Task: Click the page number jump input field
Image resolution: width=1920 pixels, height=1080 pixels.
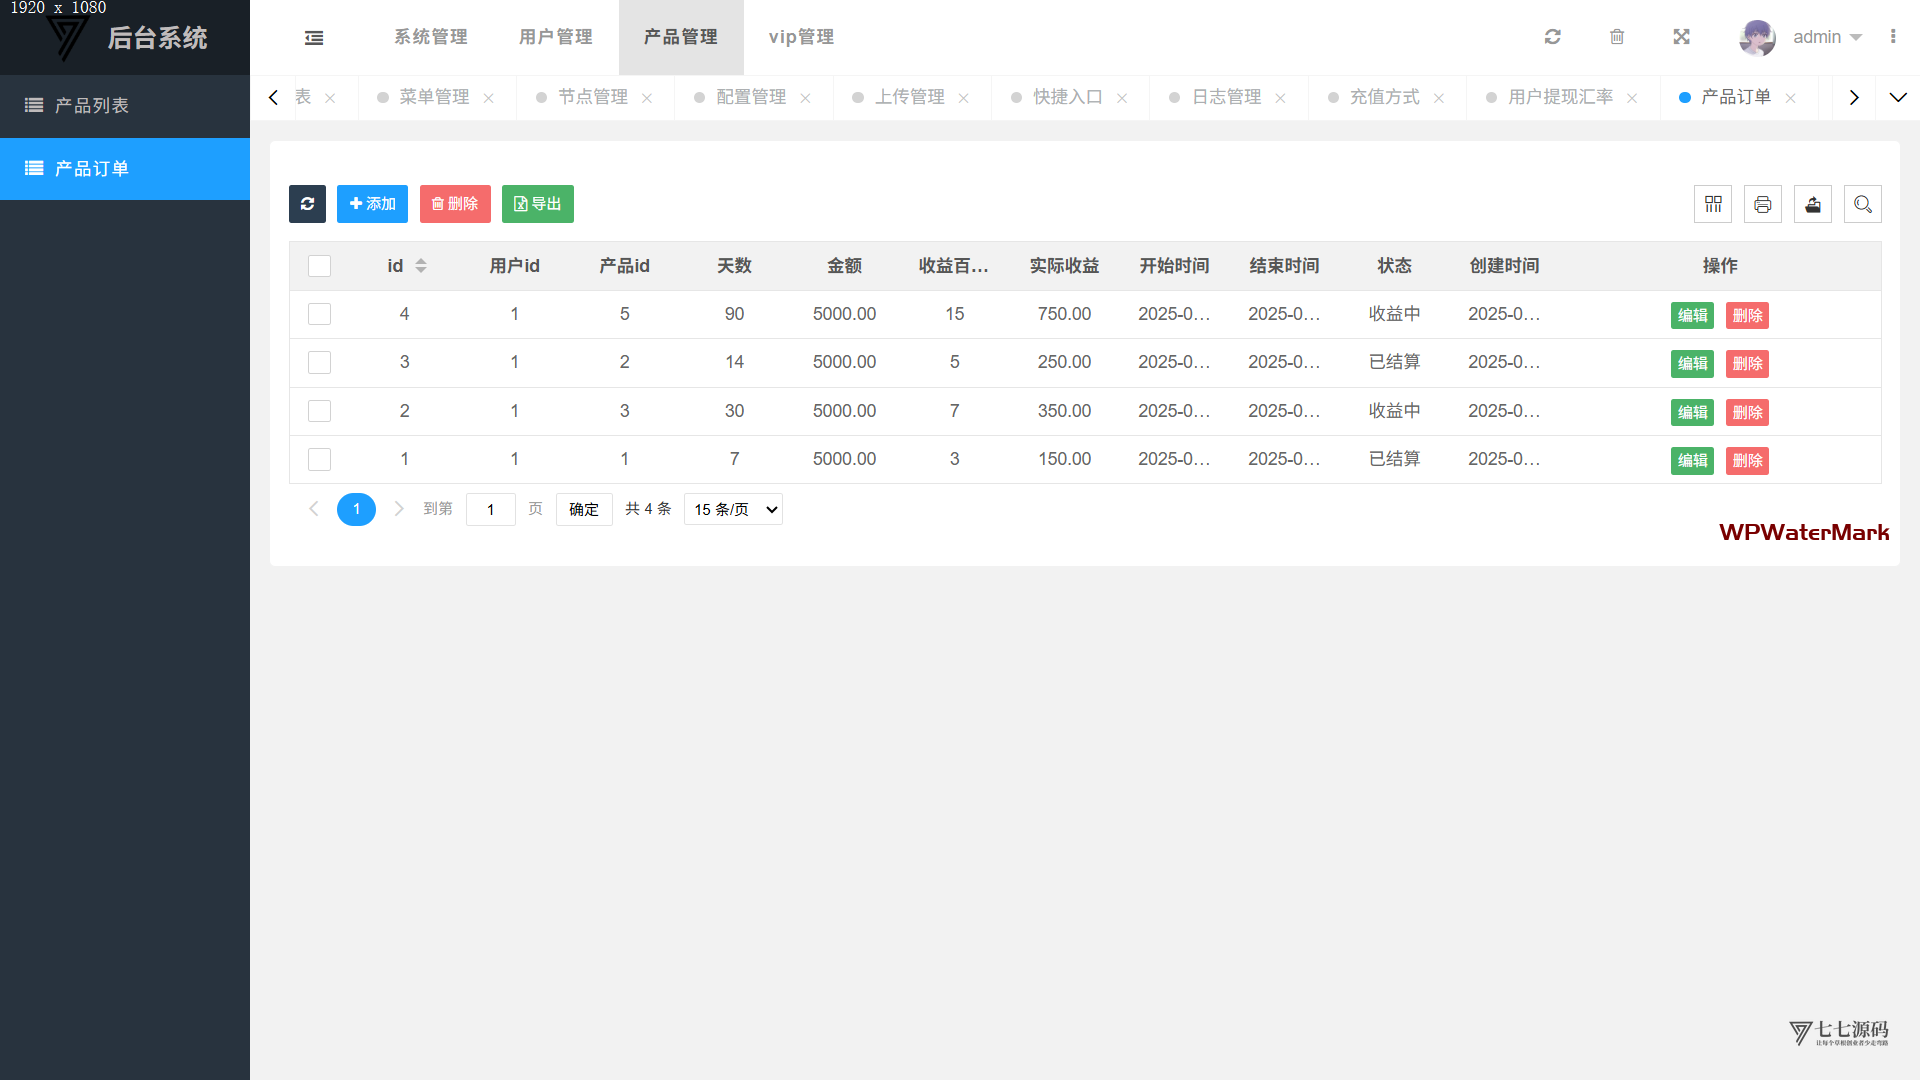Action: coord(490,509)
